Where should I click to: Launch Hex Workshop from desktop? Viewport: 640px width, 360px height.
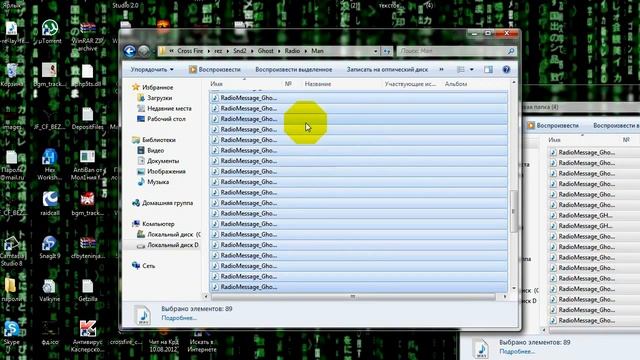[x=49, y=165]
